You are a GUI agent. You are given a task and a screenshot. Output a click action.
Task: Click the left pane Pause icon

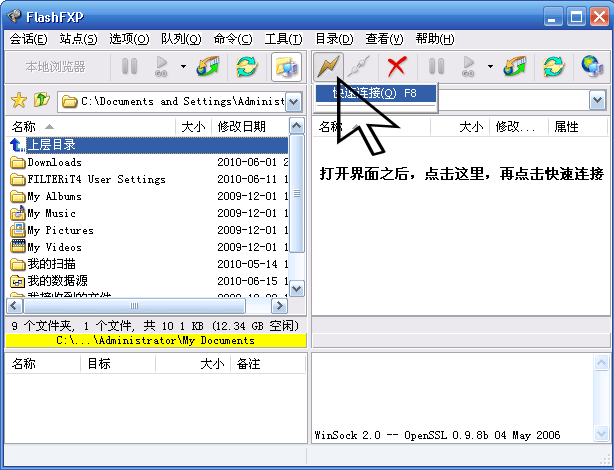[x=129, y=66]
